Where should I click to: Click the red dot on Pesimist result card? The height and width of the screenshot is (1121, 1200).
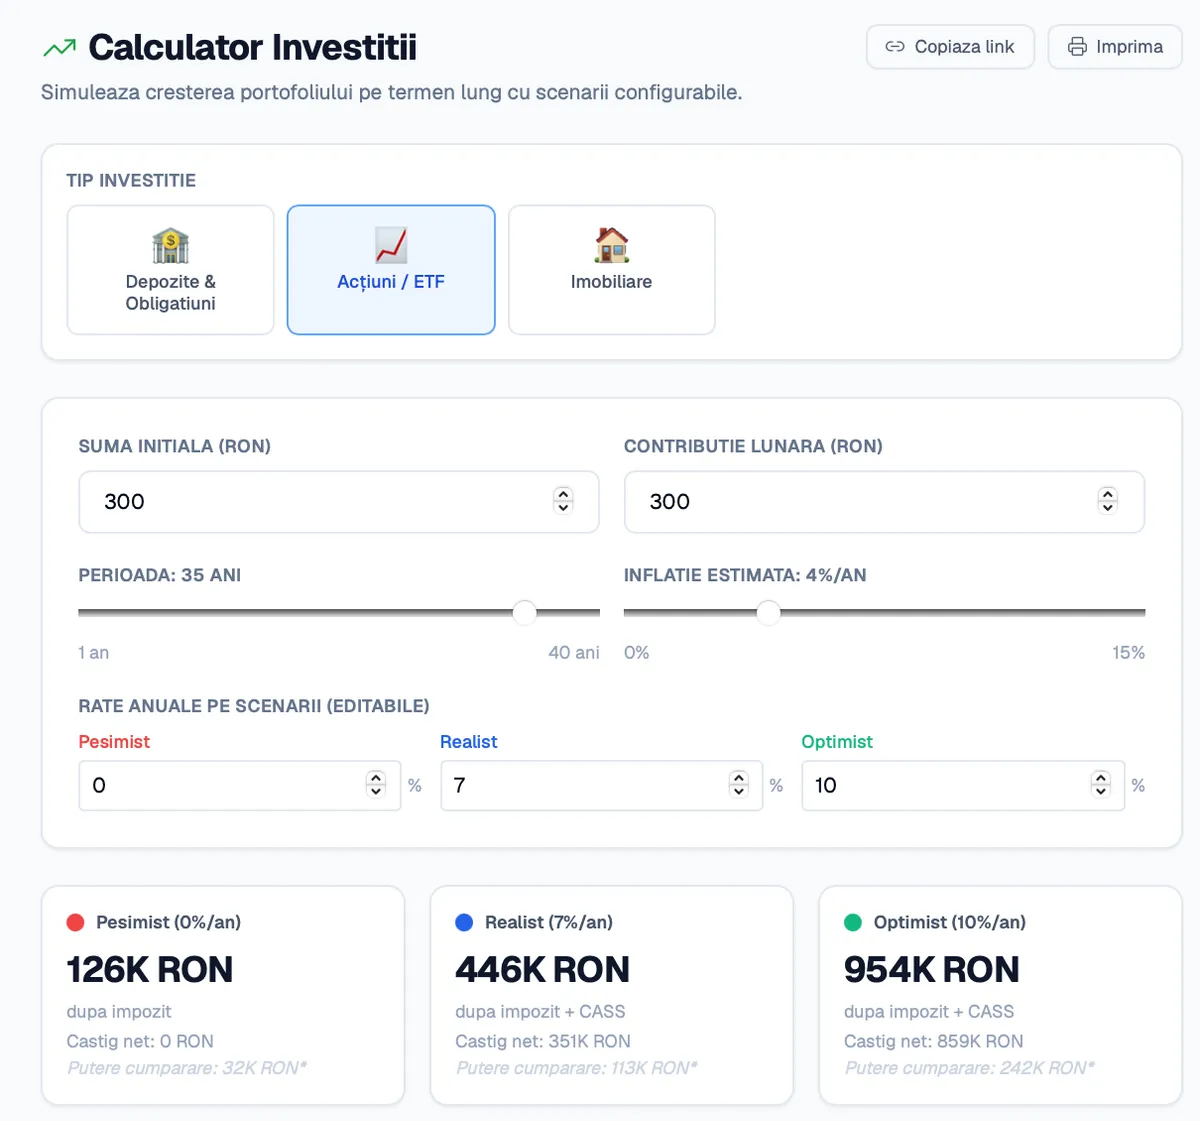pyautogui.click(x=75, y=922)
